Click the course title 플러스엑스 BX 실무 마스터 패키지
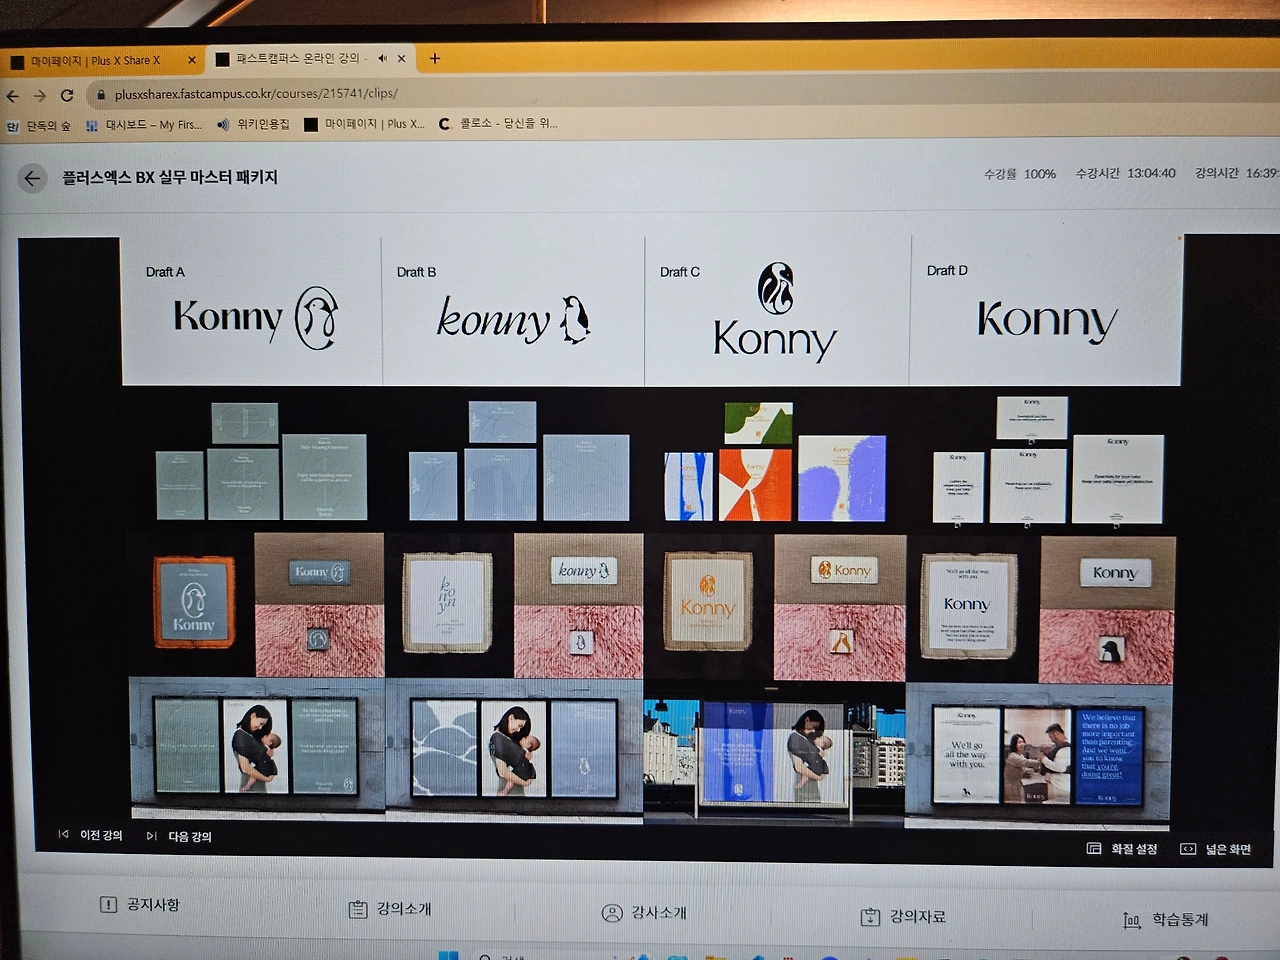The width and height of the screenshot is (1280, 960). click(170, 177)
